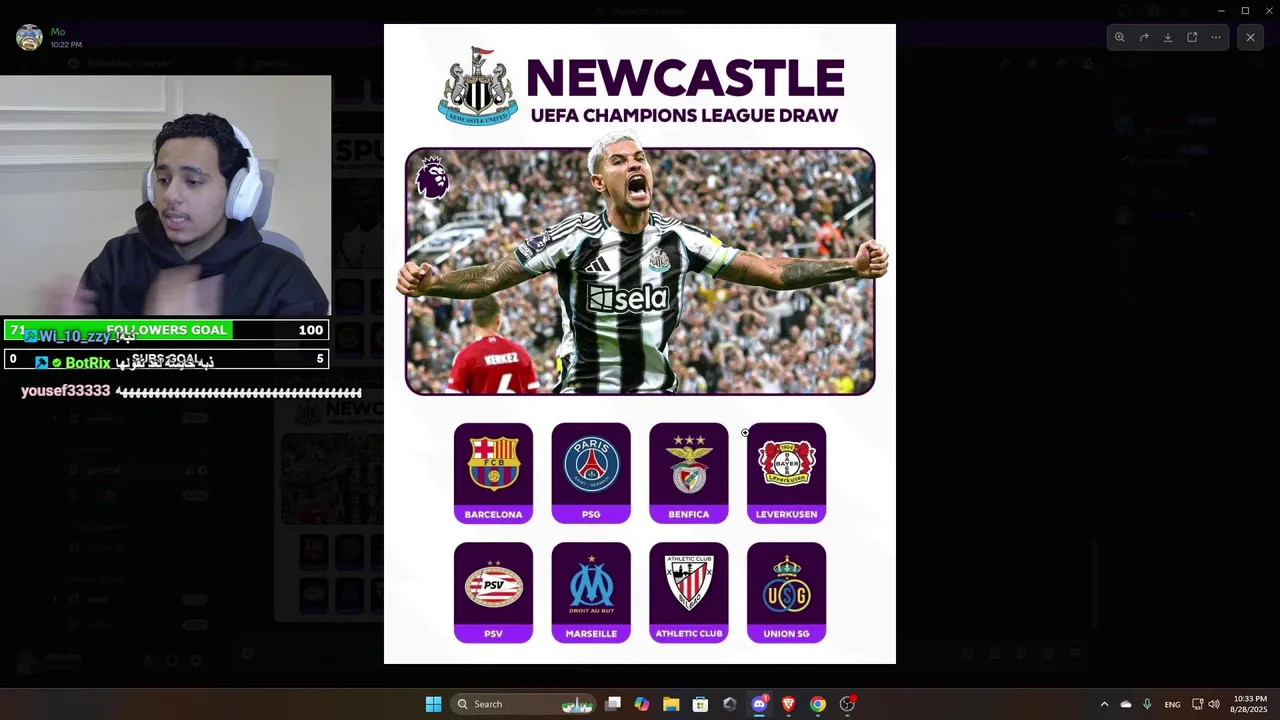
Task: Click the 'Wi_10_zzy' chat username
Action: click(74, 337)
